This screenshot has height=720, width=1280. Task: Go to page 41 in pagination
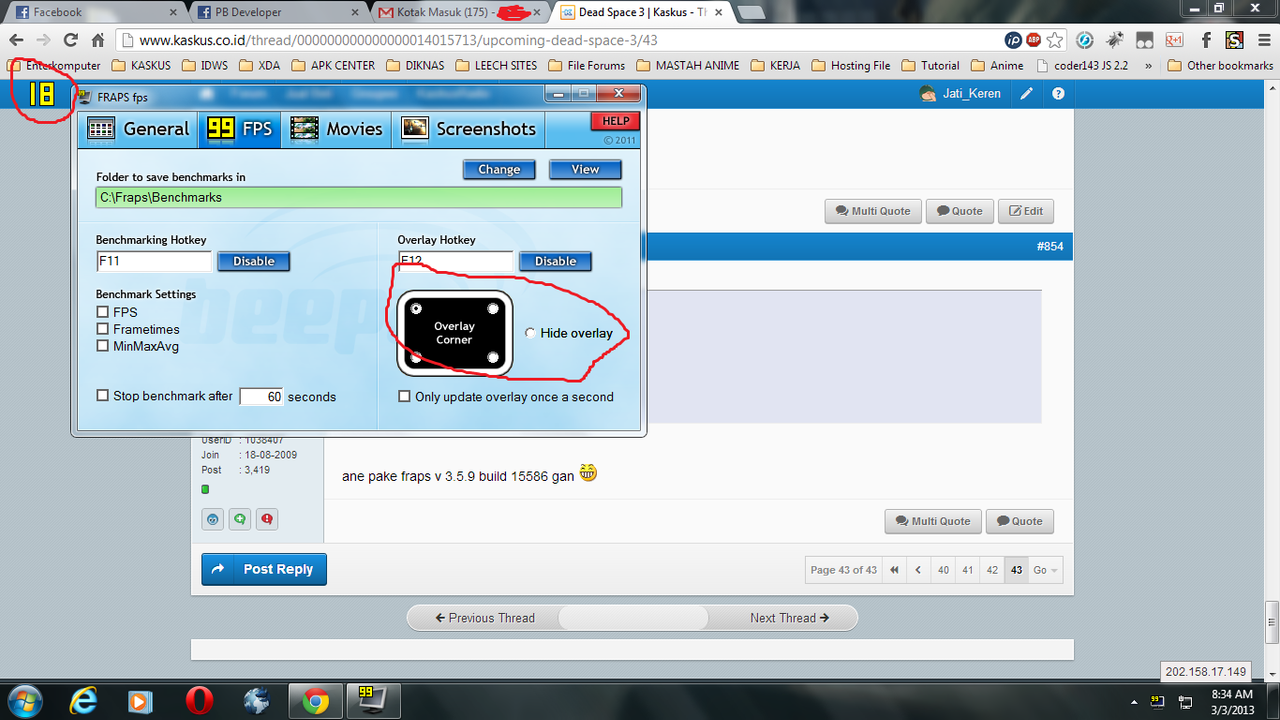(x=967, y=570)
